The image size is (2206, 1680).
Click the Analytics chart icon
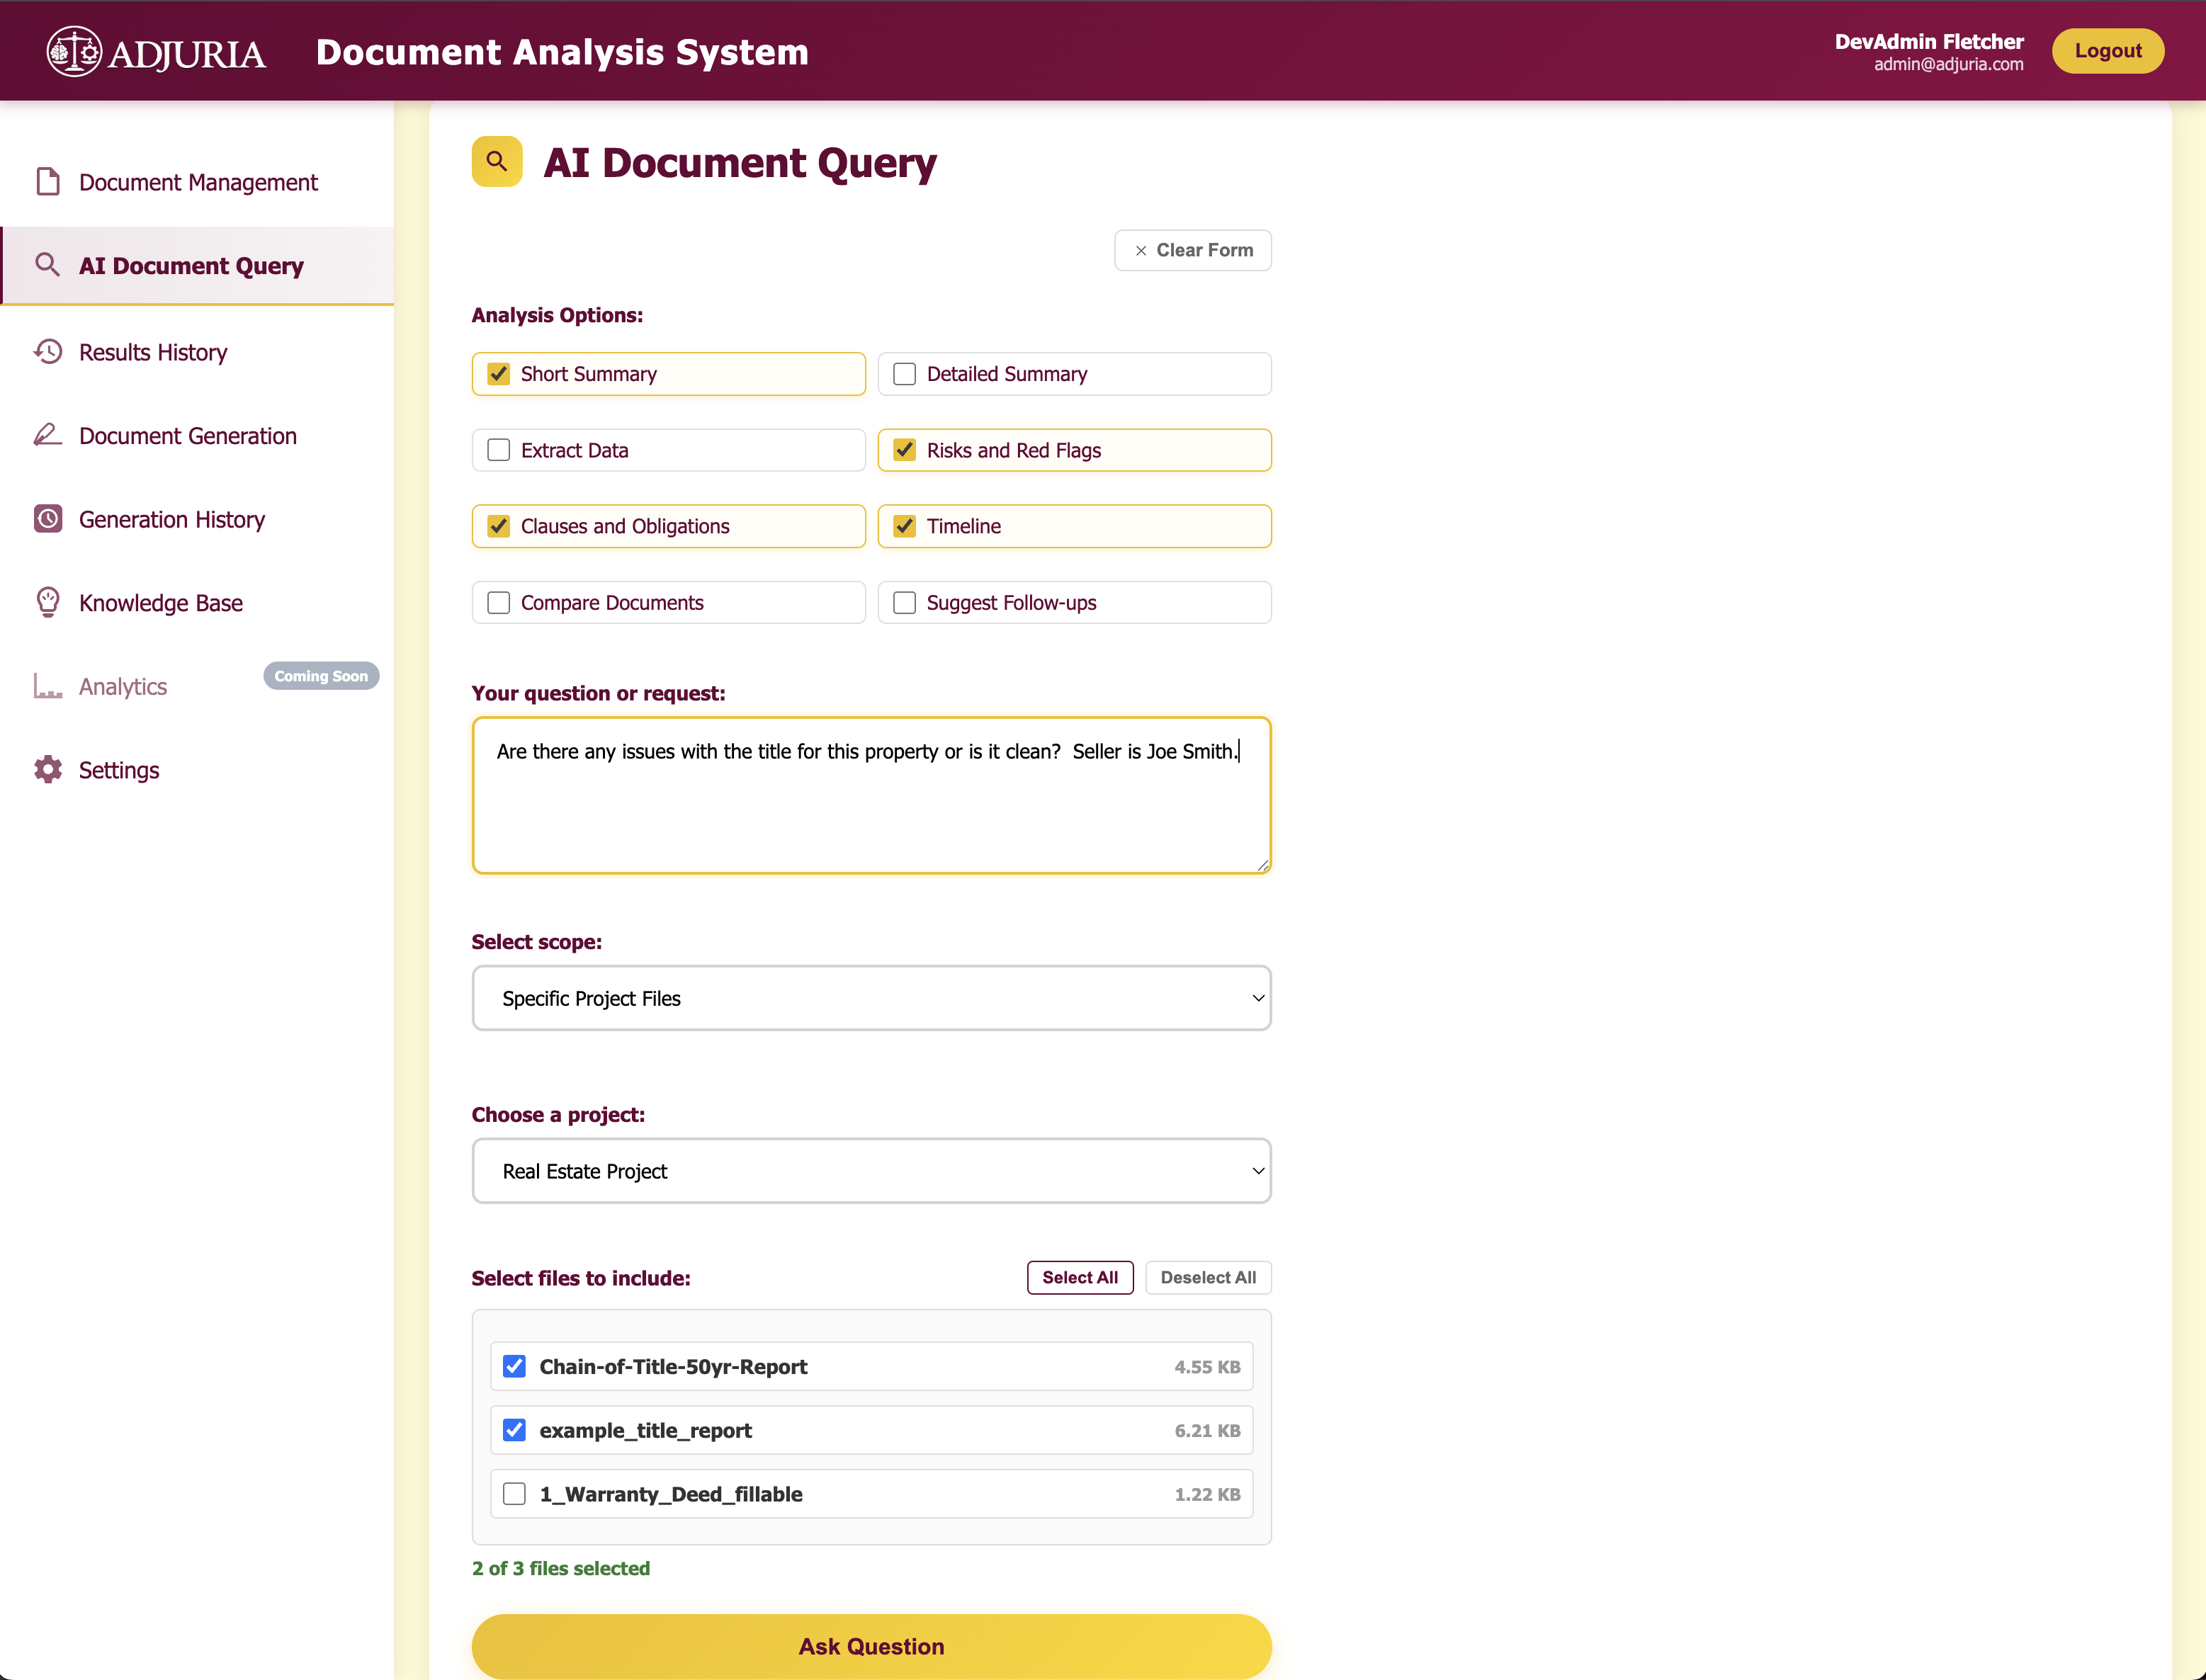point(48,686)
